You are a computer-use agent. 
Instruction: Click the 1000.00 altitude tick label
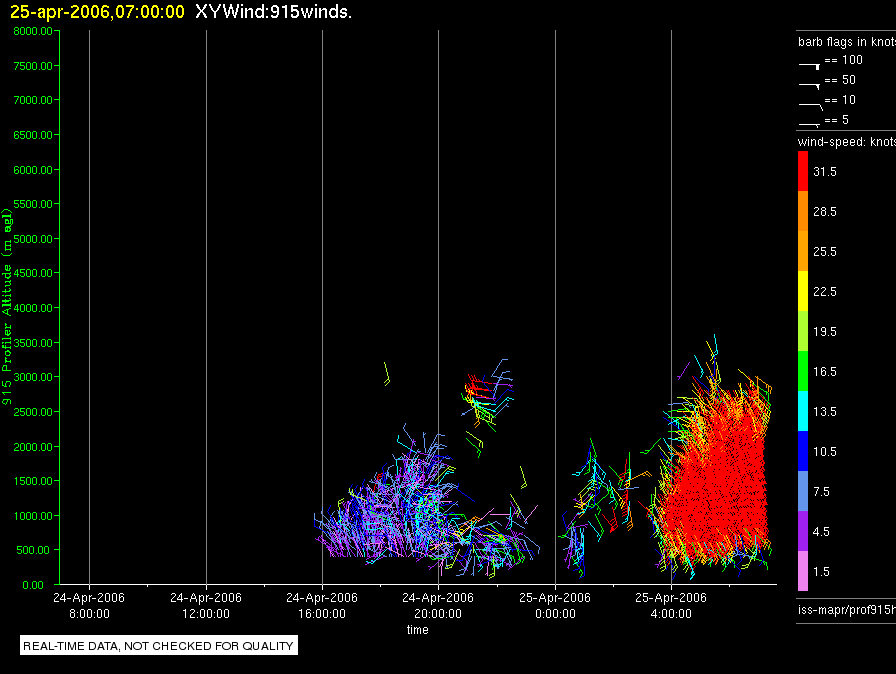pos(33,516)
